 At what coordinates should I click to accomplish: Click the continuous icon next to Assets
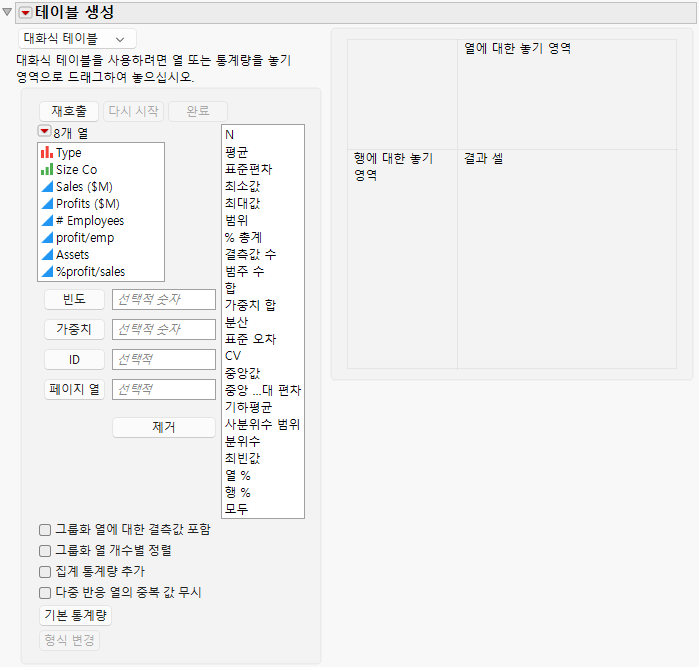(47, 254)
